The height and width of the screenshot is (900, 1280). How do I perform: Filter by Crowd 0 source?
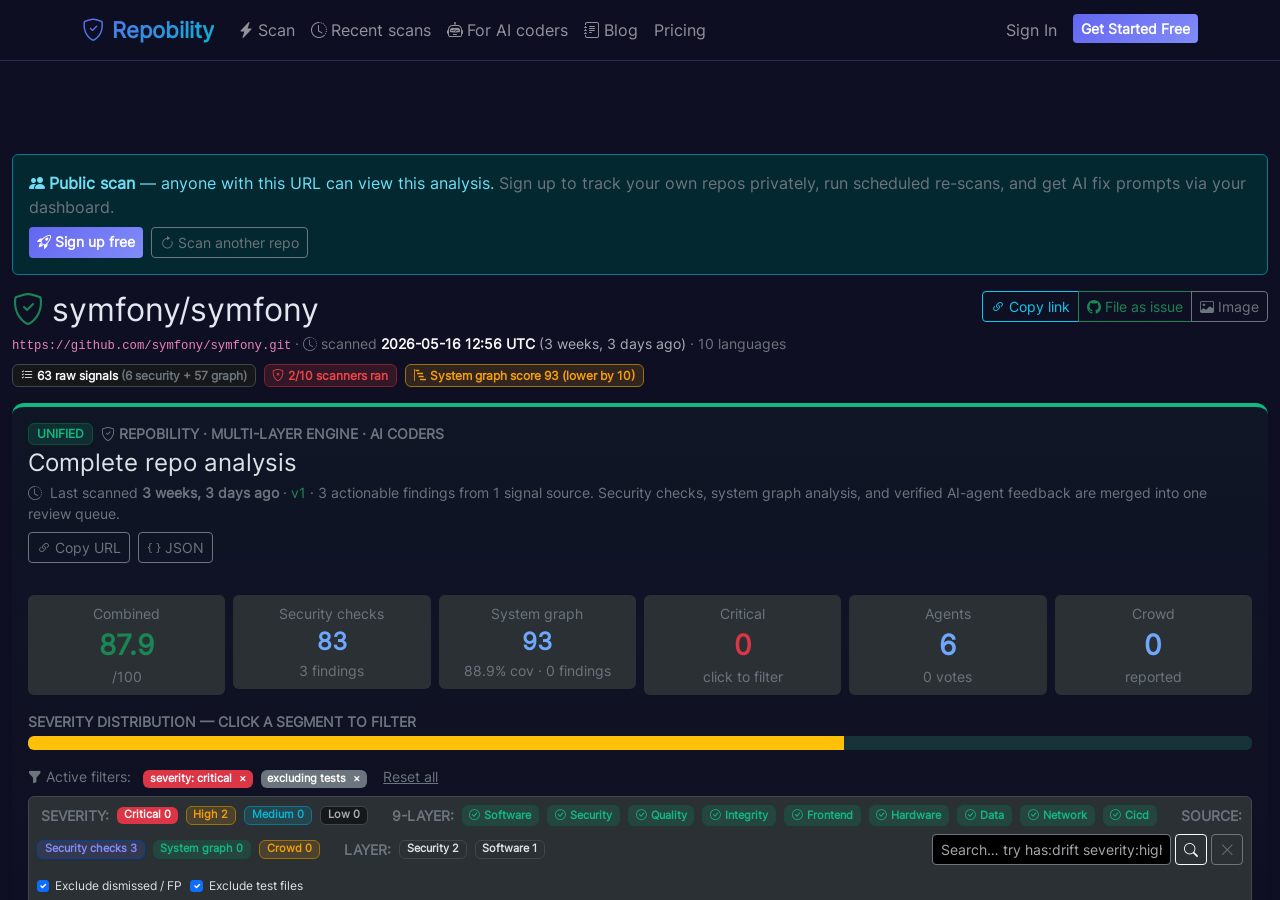tap(290, 849)
